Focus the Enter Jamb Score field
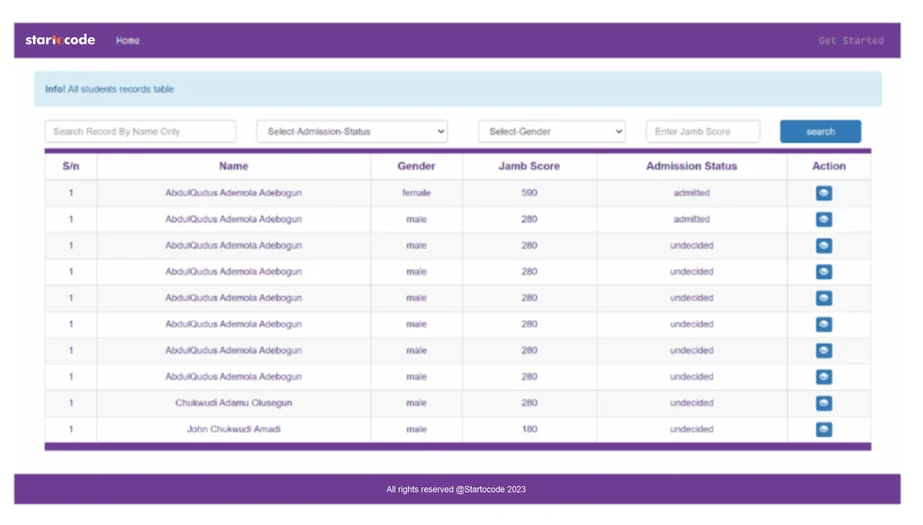The height and width of the screenshot is (525, 923). click(x=703, y=131)
